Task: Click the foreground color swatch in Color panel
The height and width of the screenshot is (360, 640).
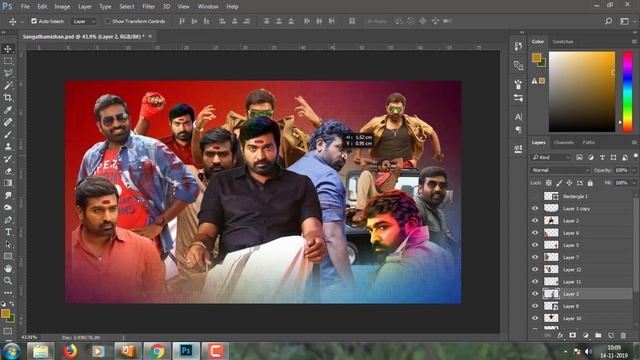Action: tap(536, 58)
